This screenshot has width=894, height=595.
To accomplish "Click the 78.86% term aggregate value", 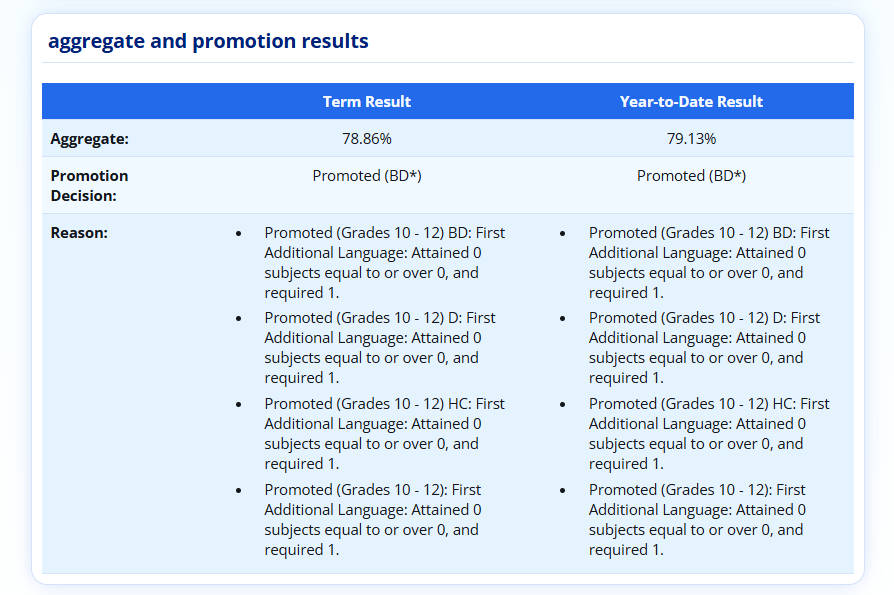I will point(366,138).
